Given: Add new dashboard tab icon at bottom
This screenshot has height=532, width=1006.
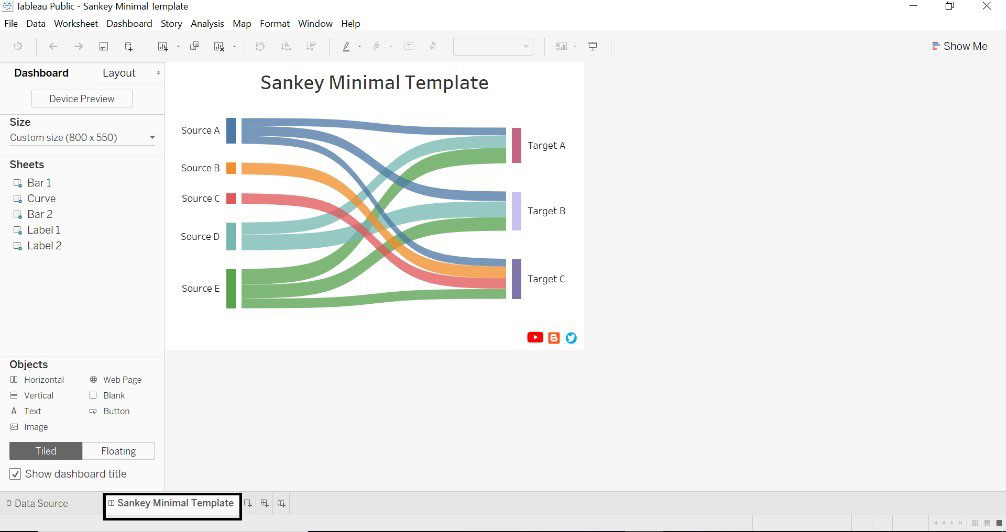Looking at the screenshot, I should coord(264,504).
